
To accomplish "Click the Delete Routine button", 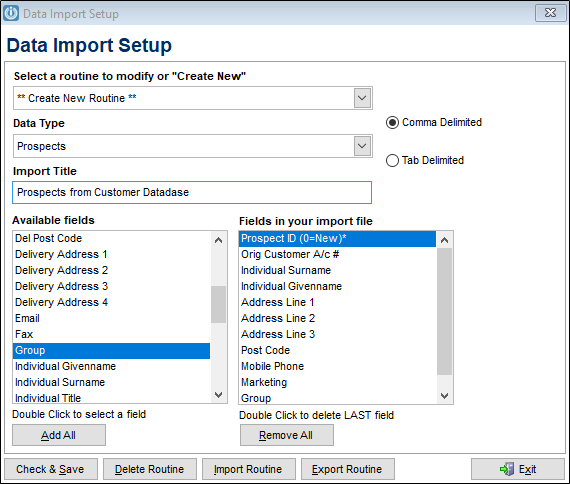I will [x=150, y=469].
